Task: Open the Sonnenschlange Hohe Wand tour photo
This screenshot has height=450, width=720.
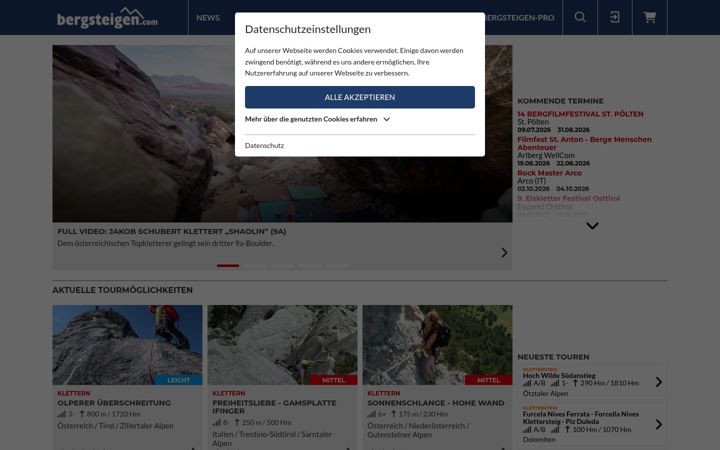Action: [x=437, y=345]
